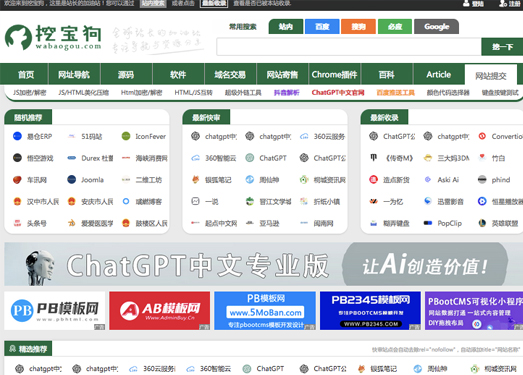Click the 英雄联盟 icon
This screenshot has height=375, width=523.
click(x=482, y=223)
